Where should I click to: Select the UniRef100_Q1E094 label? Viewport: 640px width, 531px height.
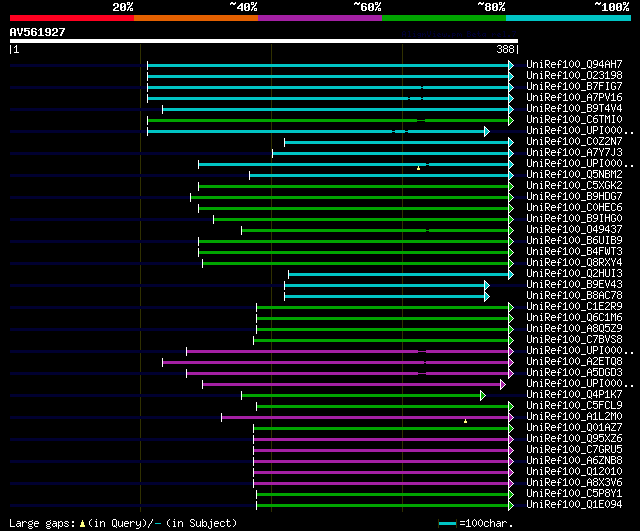pyautogui.click(x=574, y=505)
